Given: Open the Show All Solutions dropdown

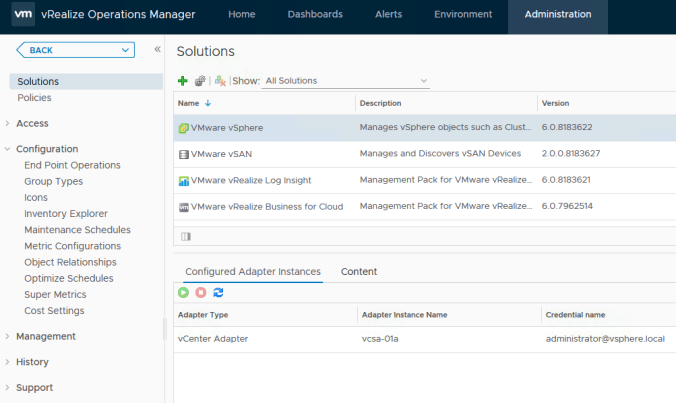Looking at the screenshot, I should tap(345, 80).
